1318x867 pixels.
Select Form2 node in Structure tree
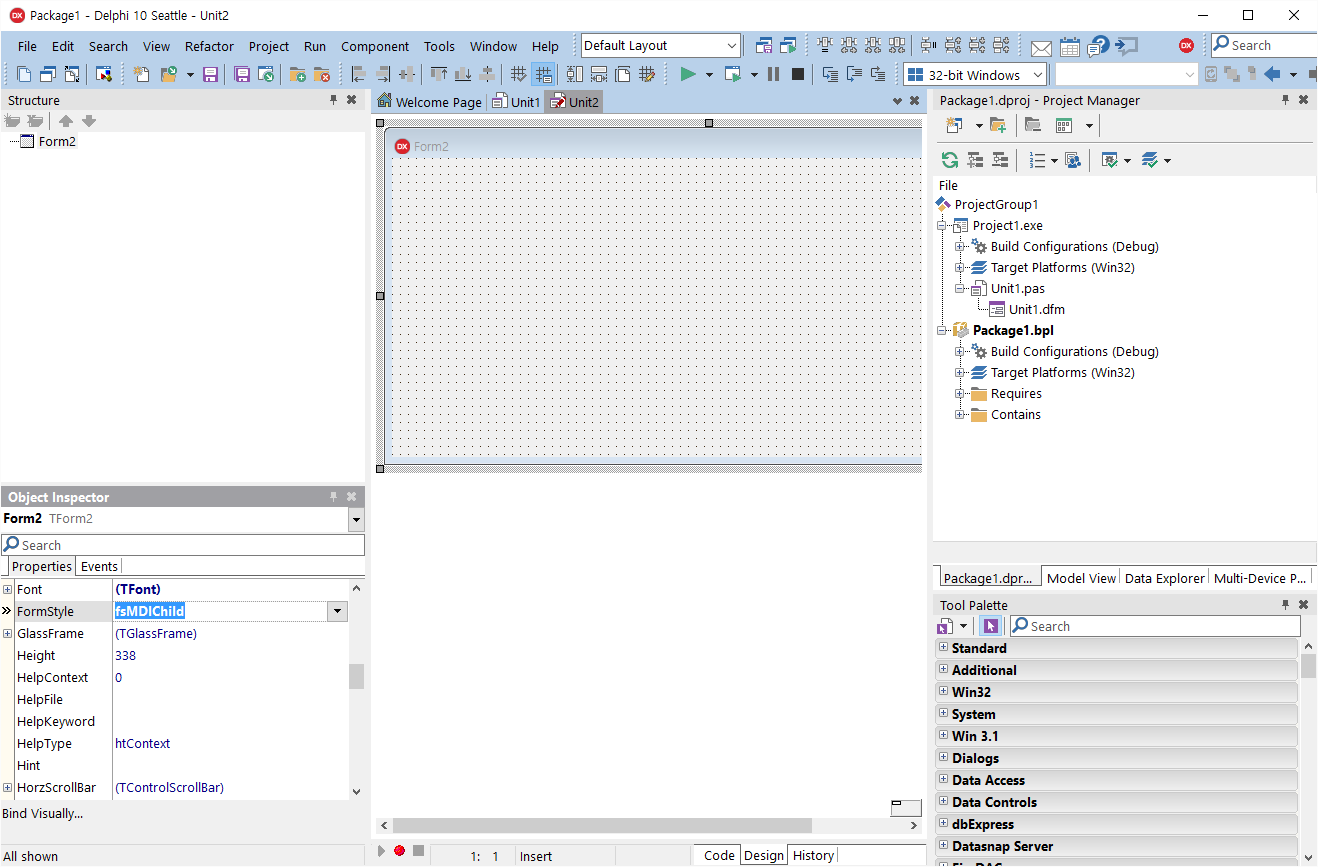coord(57,141)
